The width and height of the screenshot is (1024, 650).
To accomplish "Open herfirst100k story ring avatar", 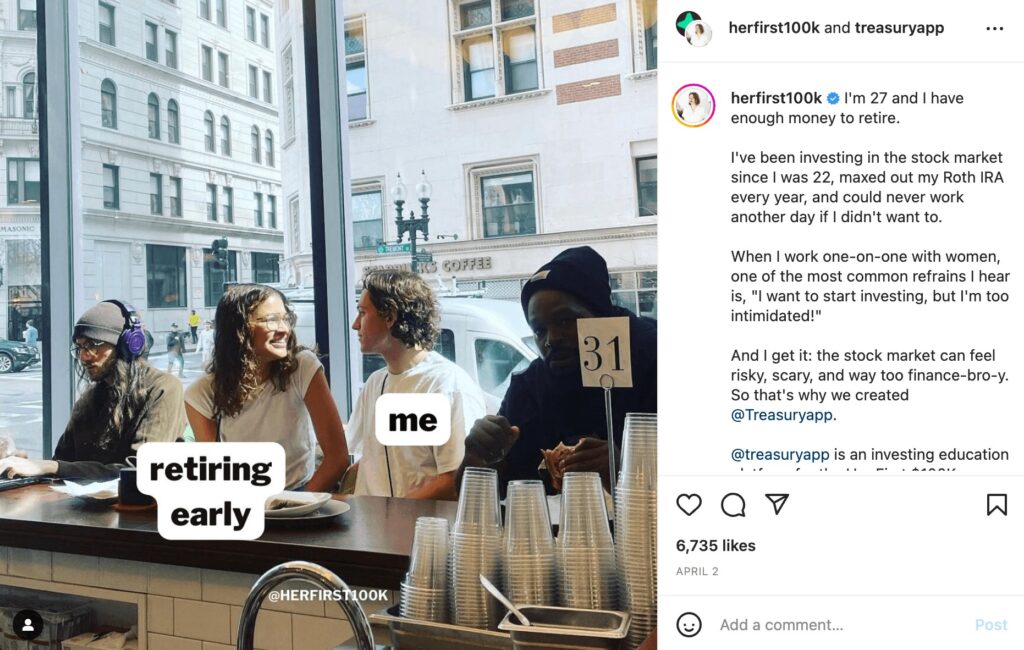I will pyautogui.click(x=694, y=105).
